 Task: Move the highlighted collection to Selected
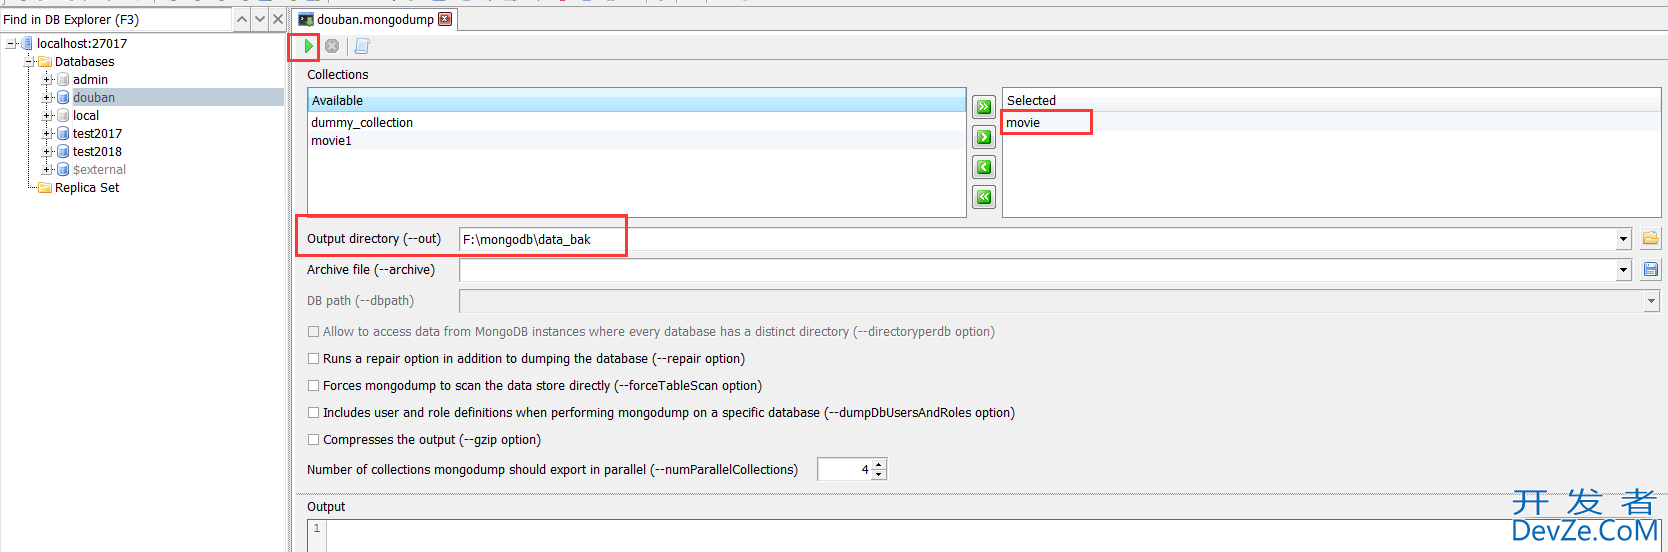tap(984, 137)
